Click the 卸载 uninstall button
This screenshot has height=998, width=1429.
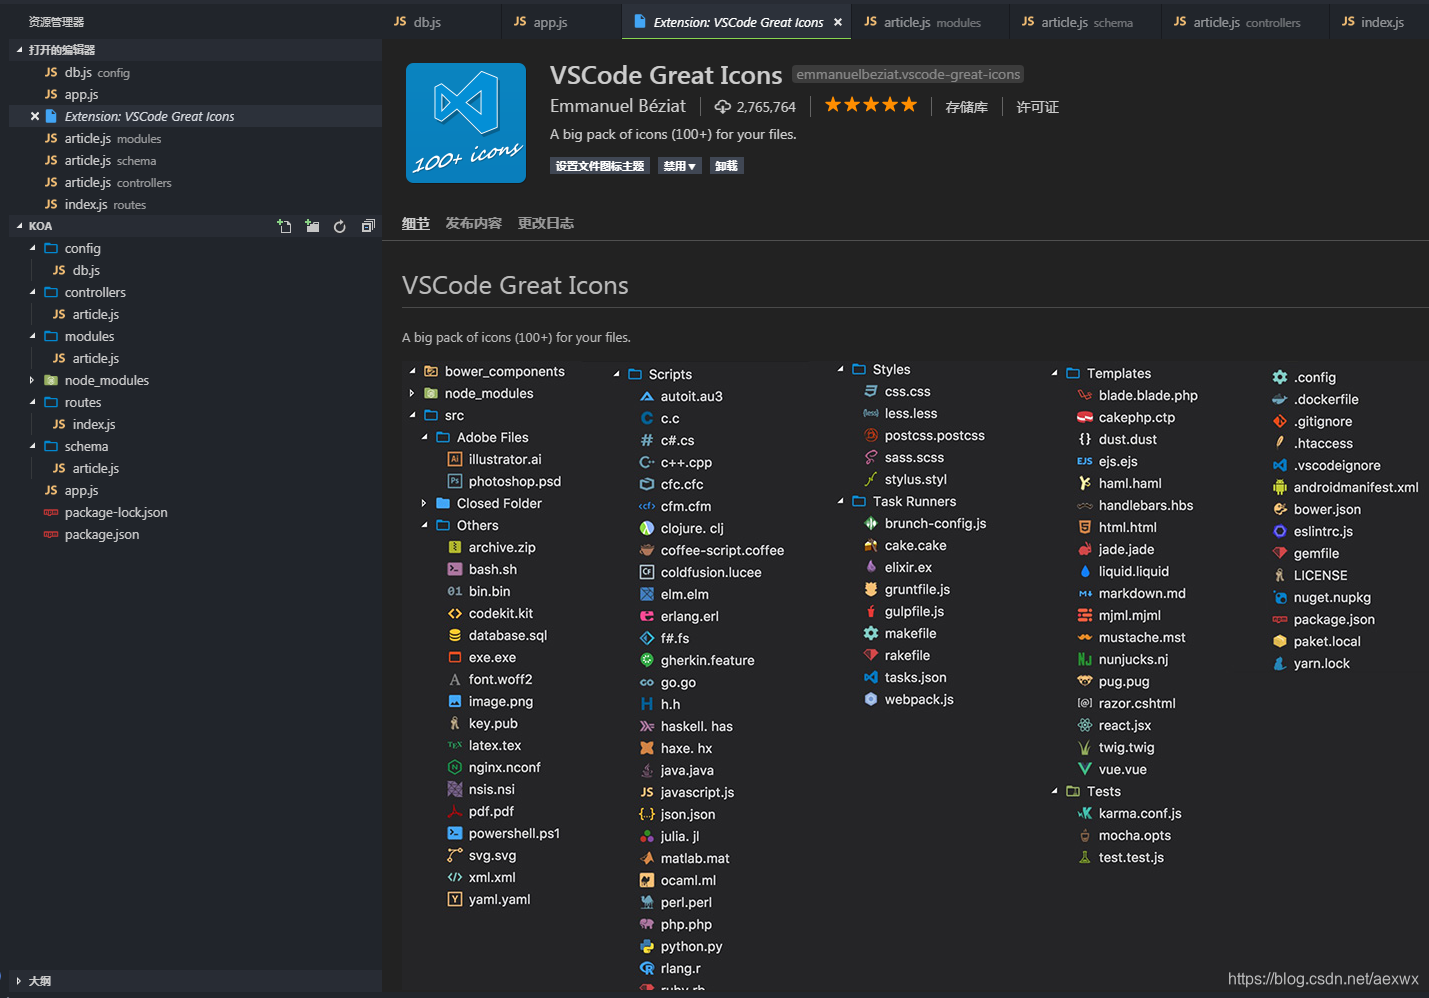point(727,166)
